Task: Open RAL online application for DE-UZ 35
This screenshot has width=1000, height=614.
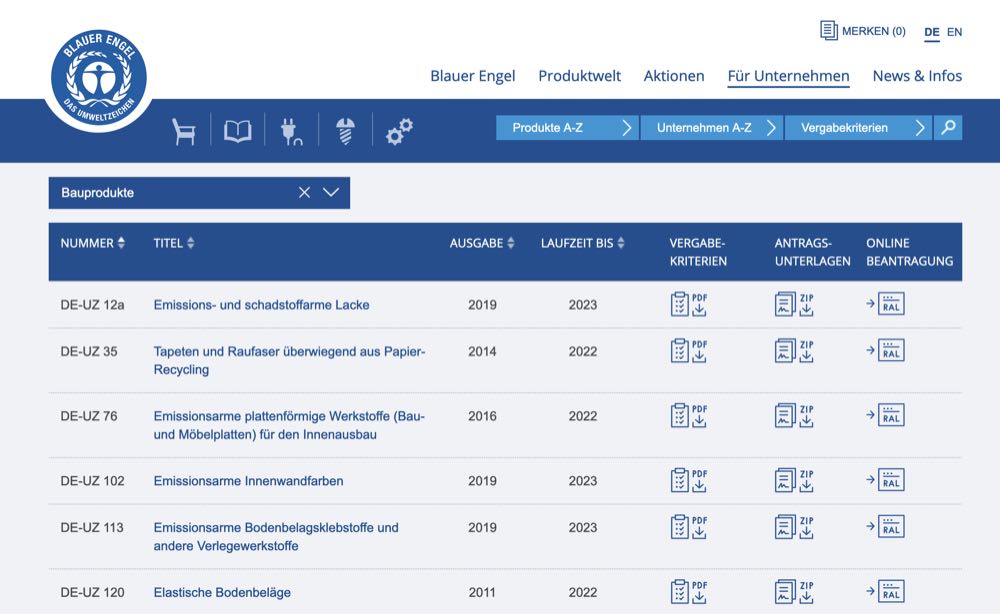Action: click(x=885, y=351)
